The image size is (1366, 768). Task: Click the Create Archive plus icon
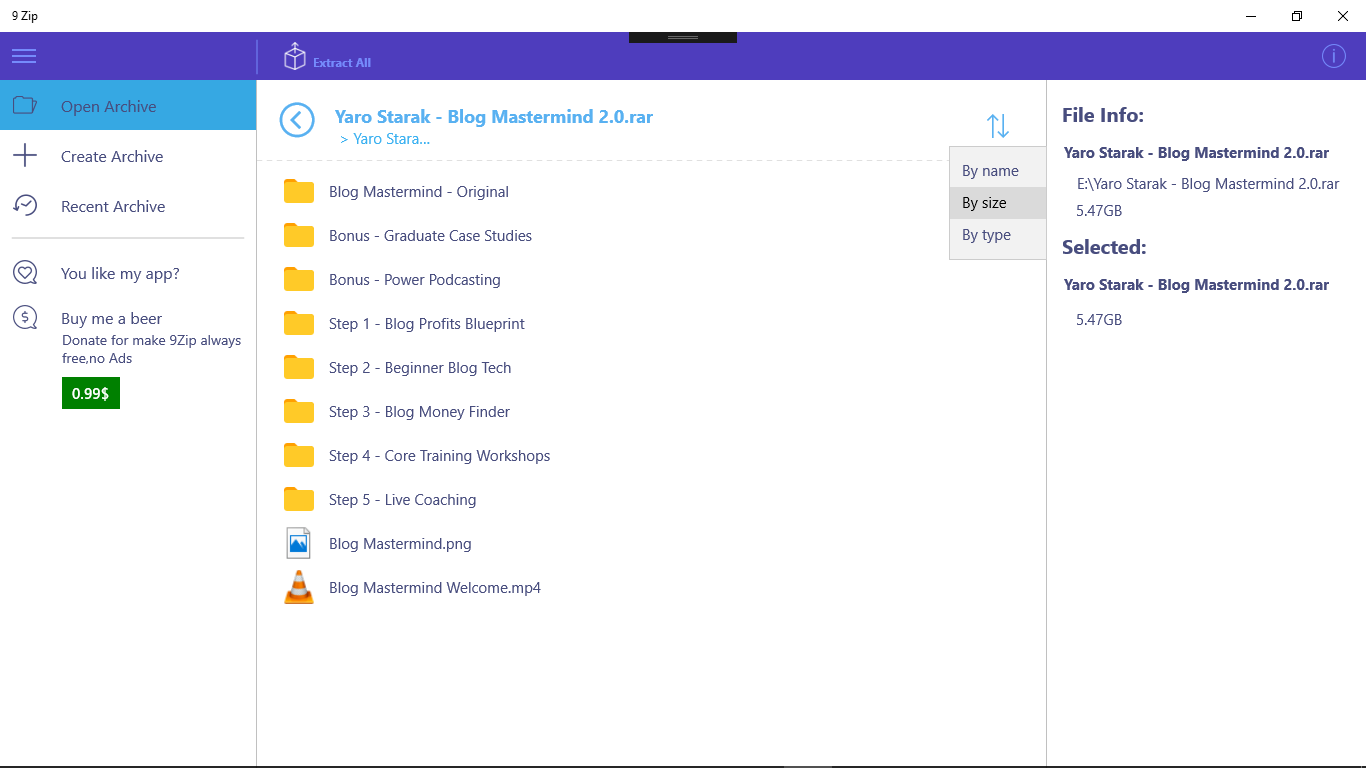(x=24, y=156)
